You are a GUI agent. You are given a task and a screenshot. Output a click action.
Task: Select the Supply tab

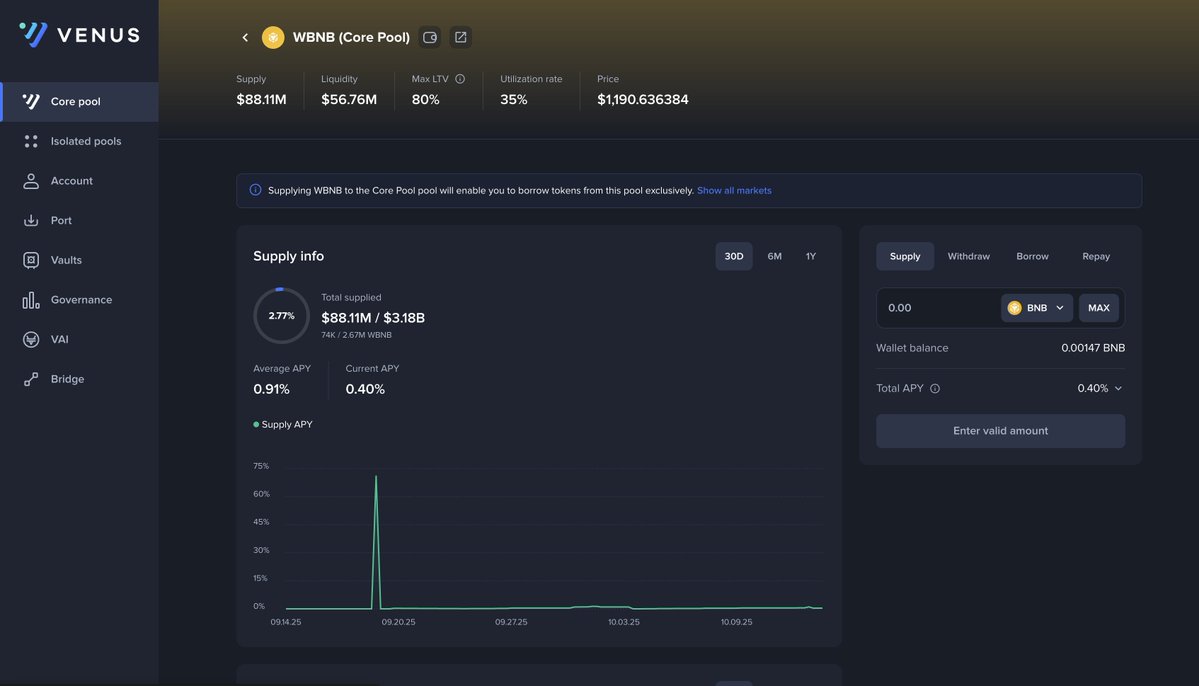(x=905, y=256)
